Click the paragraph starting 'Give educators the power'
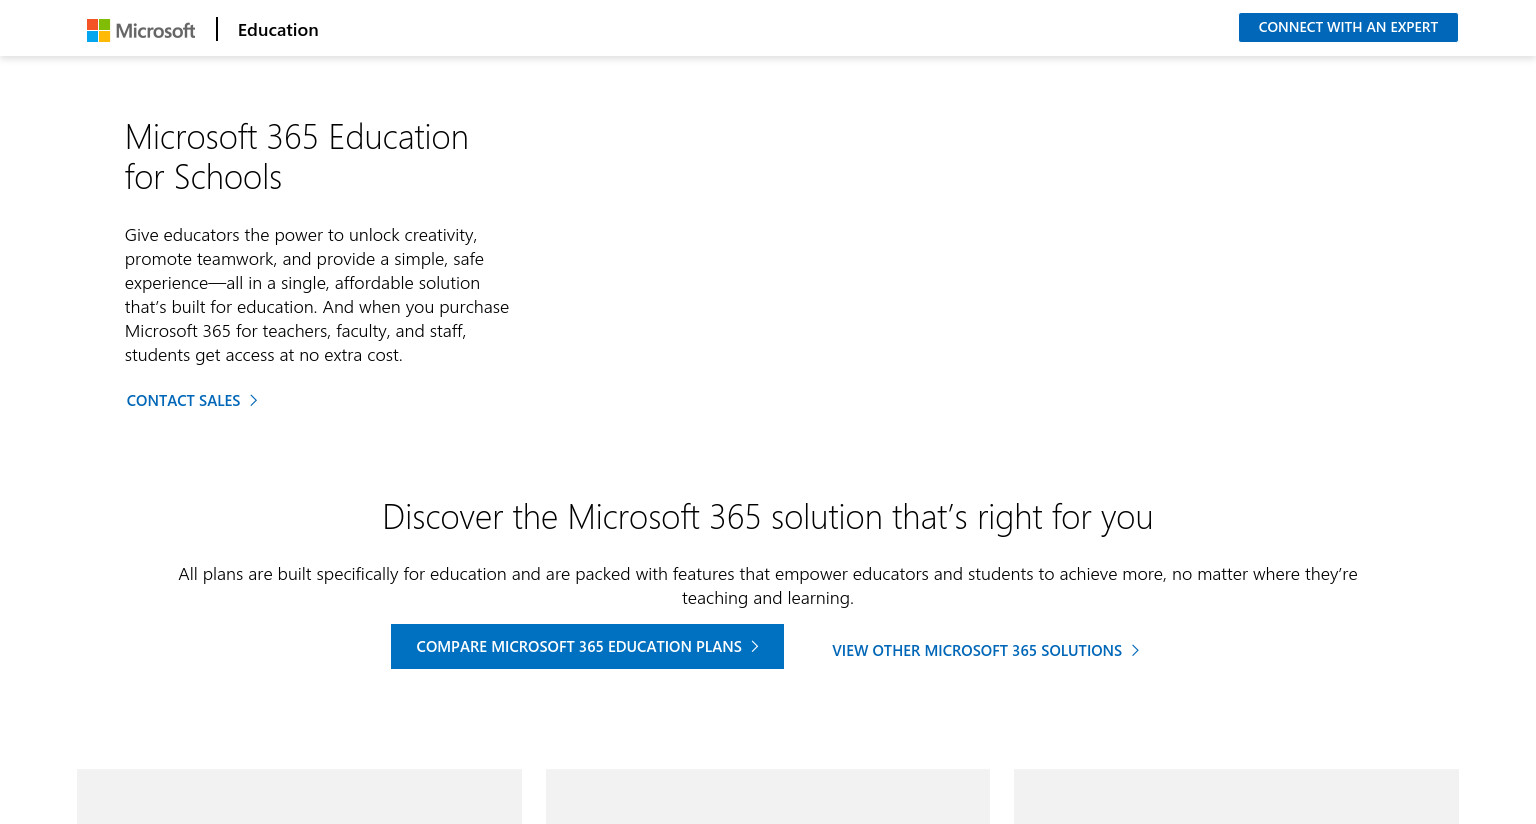The width and height of the screenshot is (1536, 824). point(317,295)
